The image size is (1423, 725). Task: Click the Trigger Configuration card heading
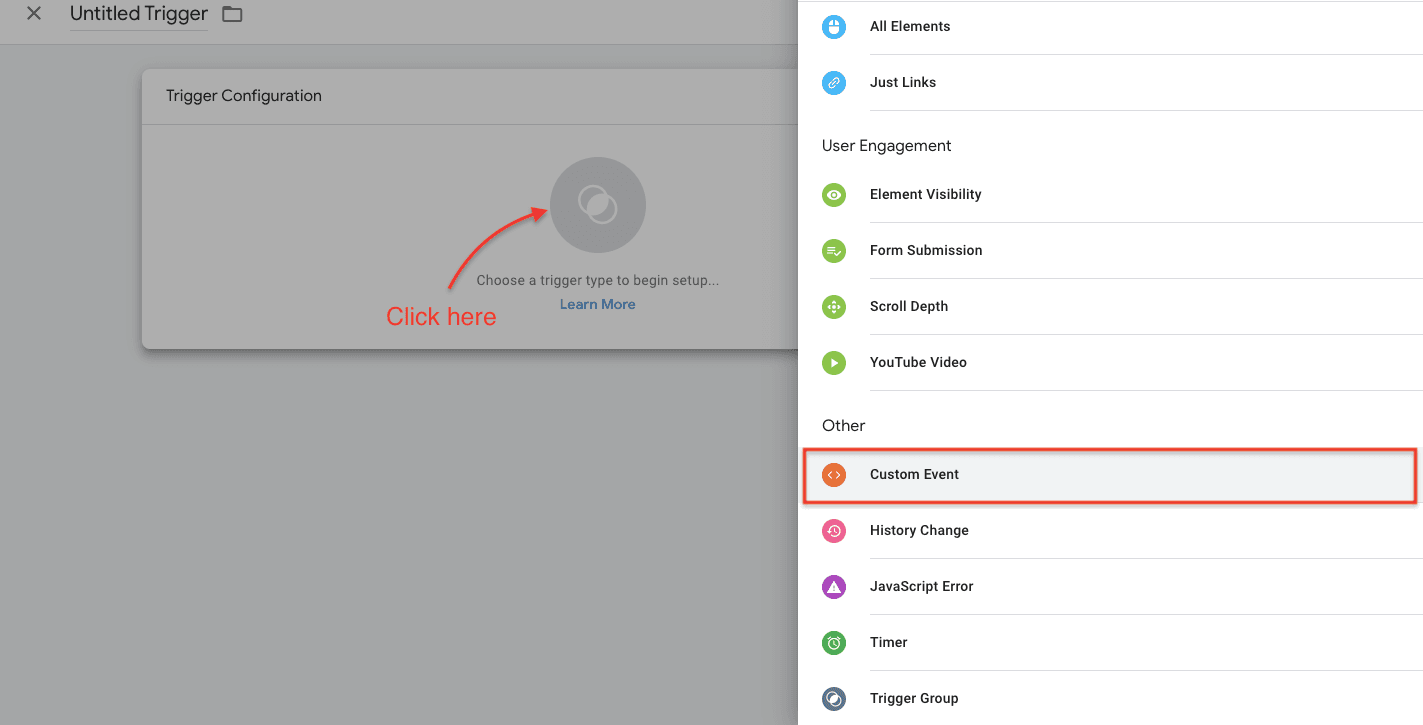tap(244, 96)
